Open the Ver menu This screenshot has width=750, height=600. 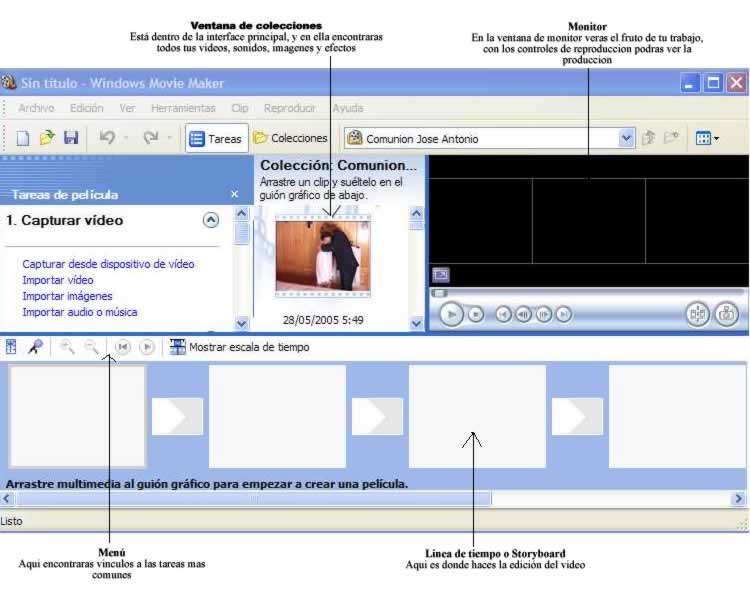(x=127, y=108)
